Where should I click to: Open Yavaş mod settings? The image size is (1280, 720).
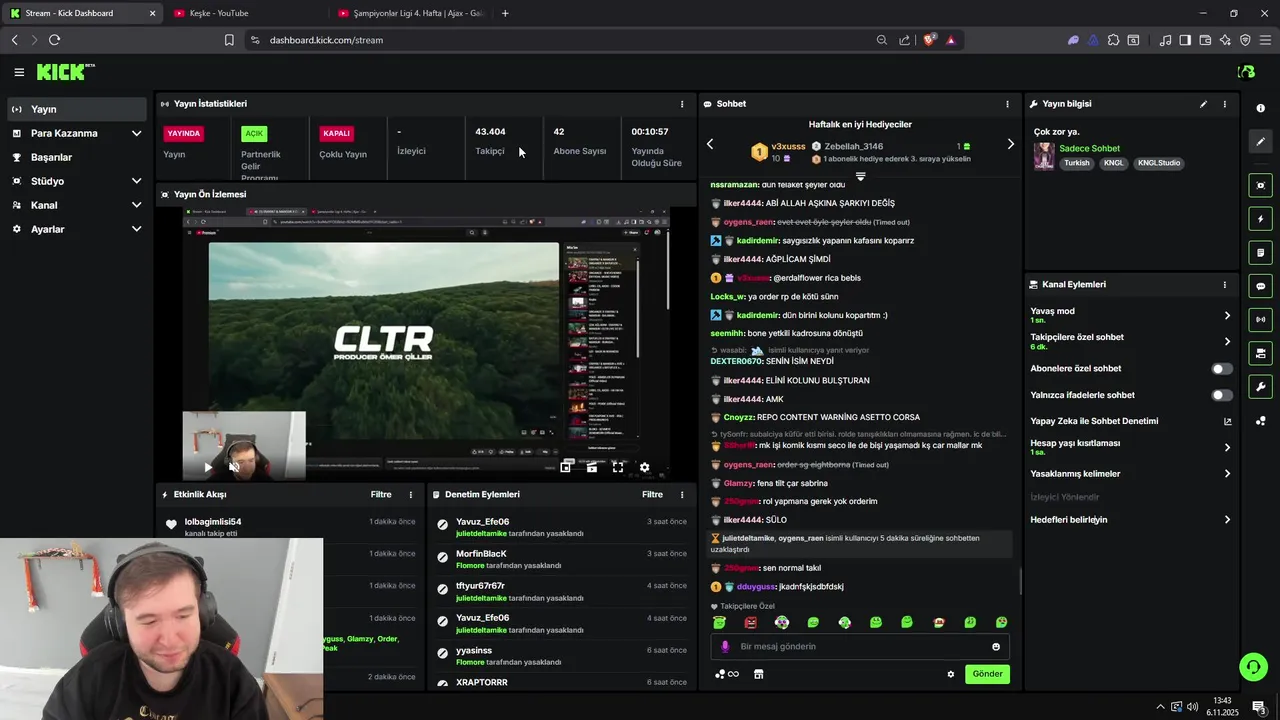[1130, 315]
